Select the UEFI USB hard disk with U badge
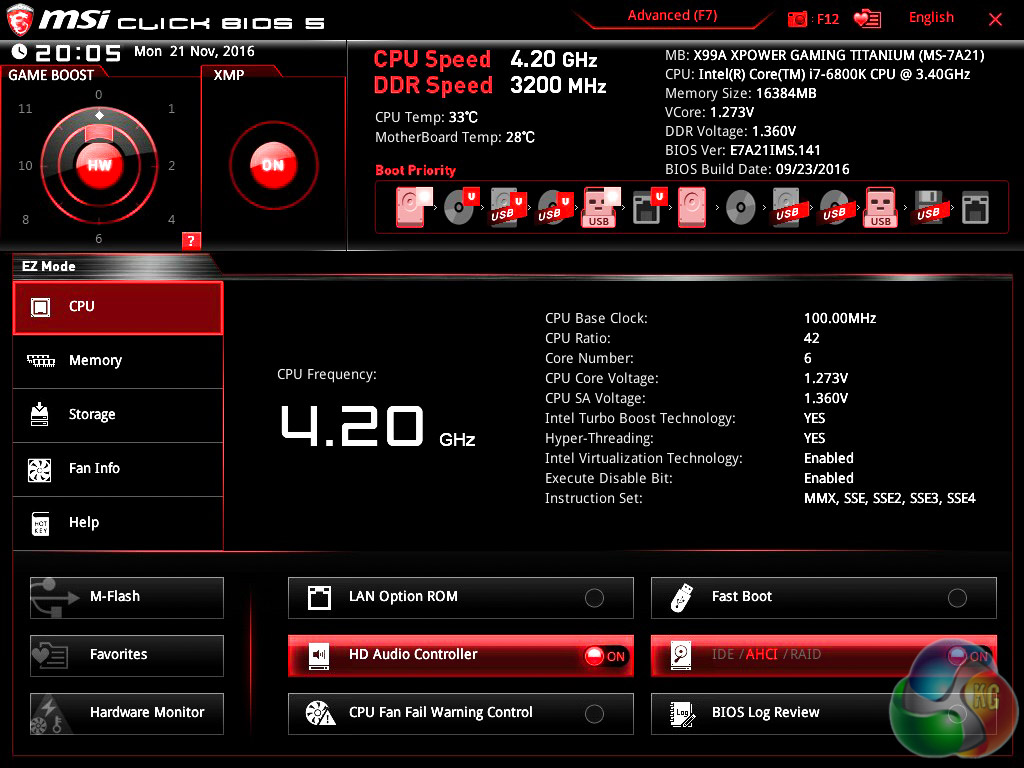Viewport: 1024px width, 768px height. (507, 207)
